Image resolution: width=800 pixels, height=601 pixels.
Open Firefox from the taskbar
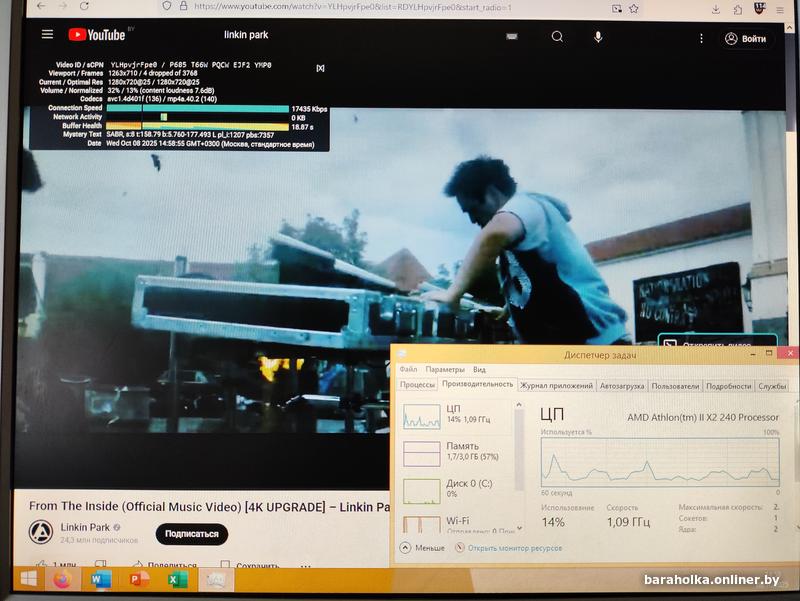pyautogui.click(x=62, y=580)
